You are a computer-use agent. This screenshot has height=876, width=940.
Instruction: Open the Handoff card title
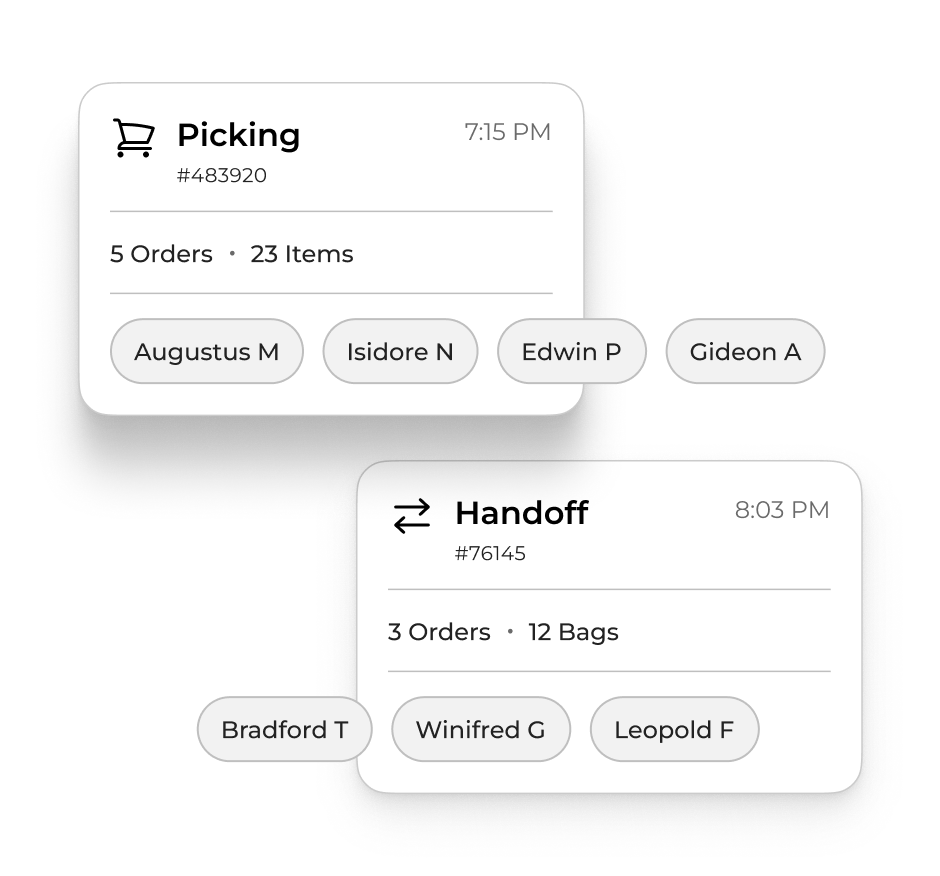(521, 513)
